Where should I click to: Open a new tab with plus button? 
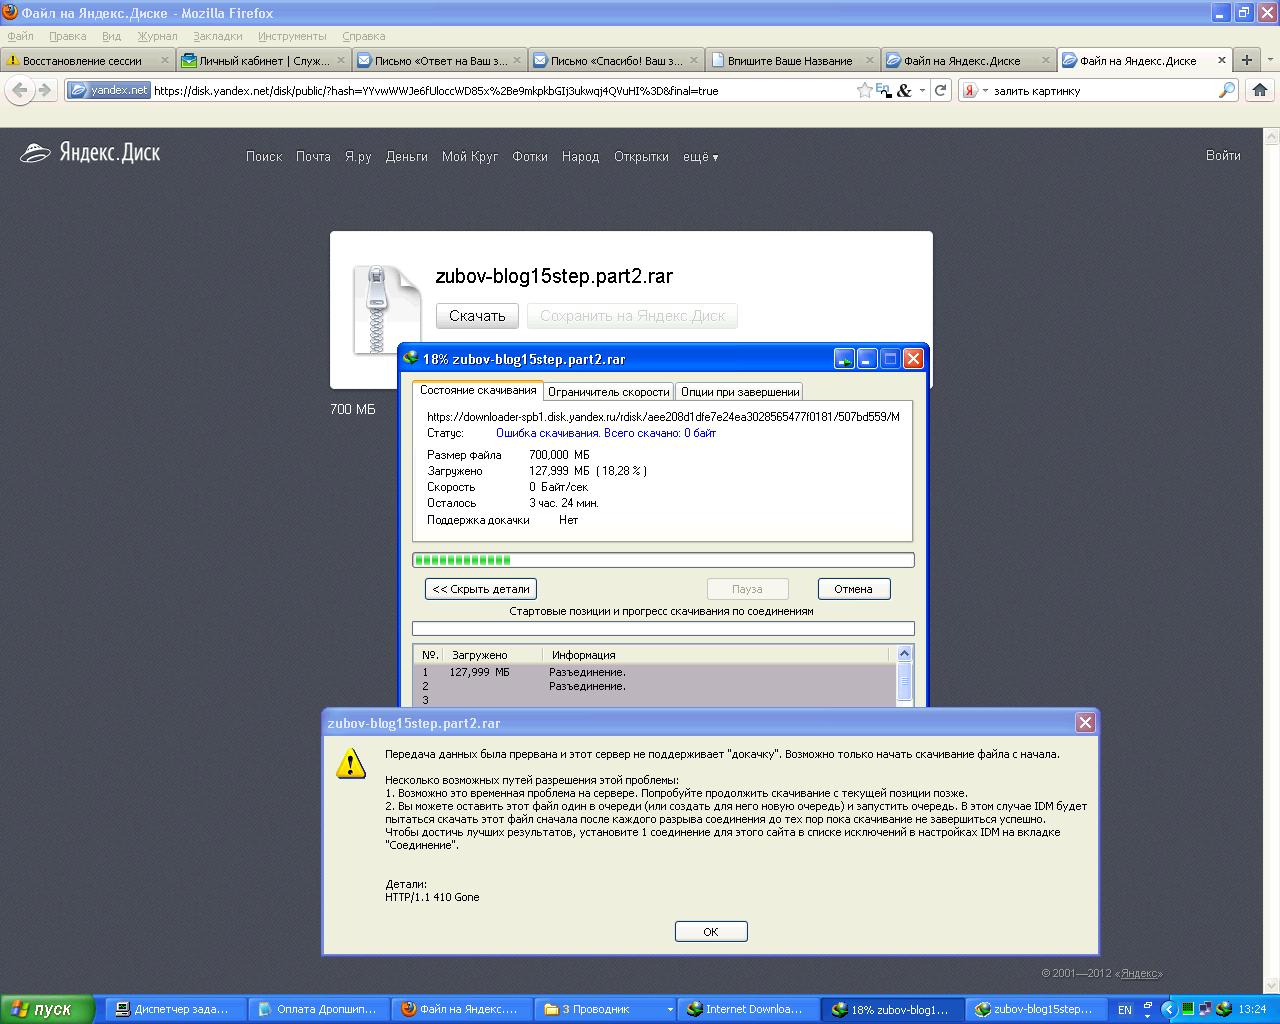pos(1246,60)
